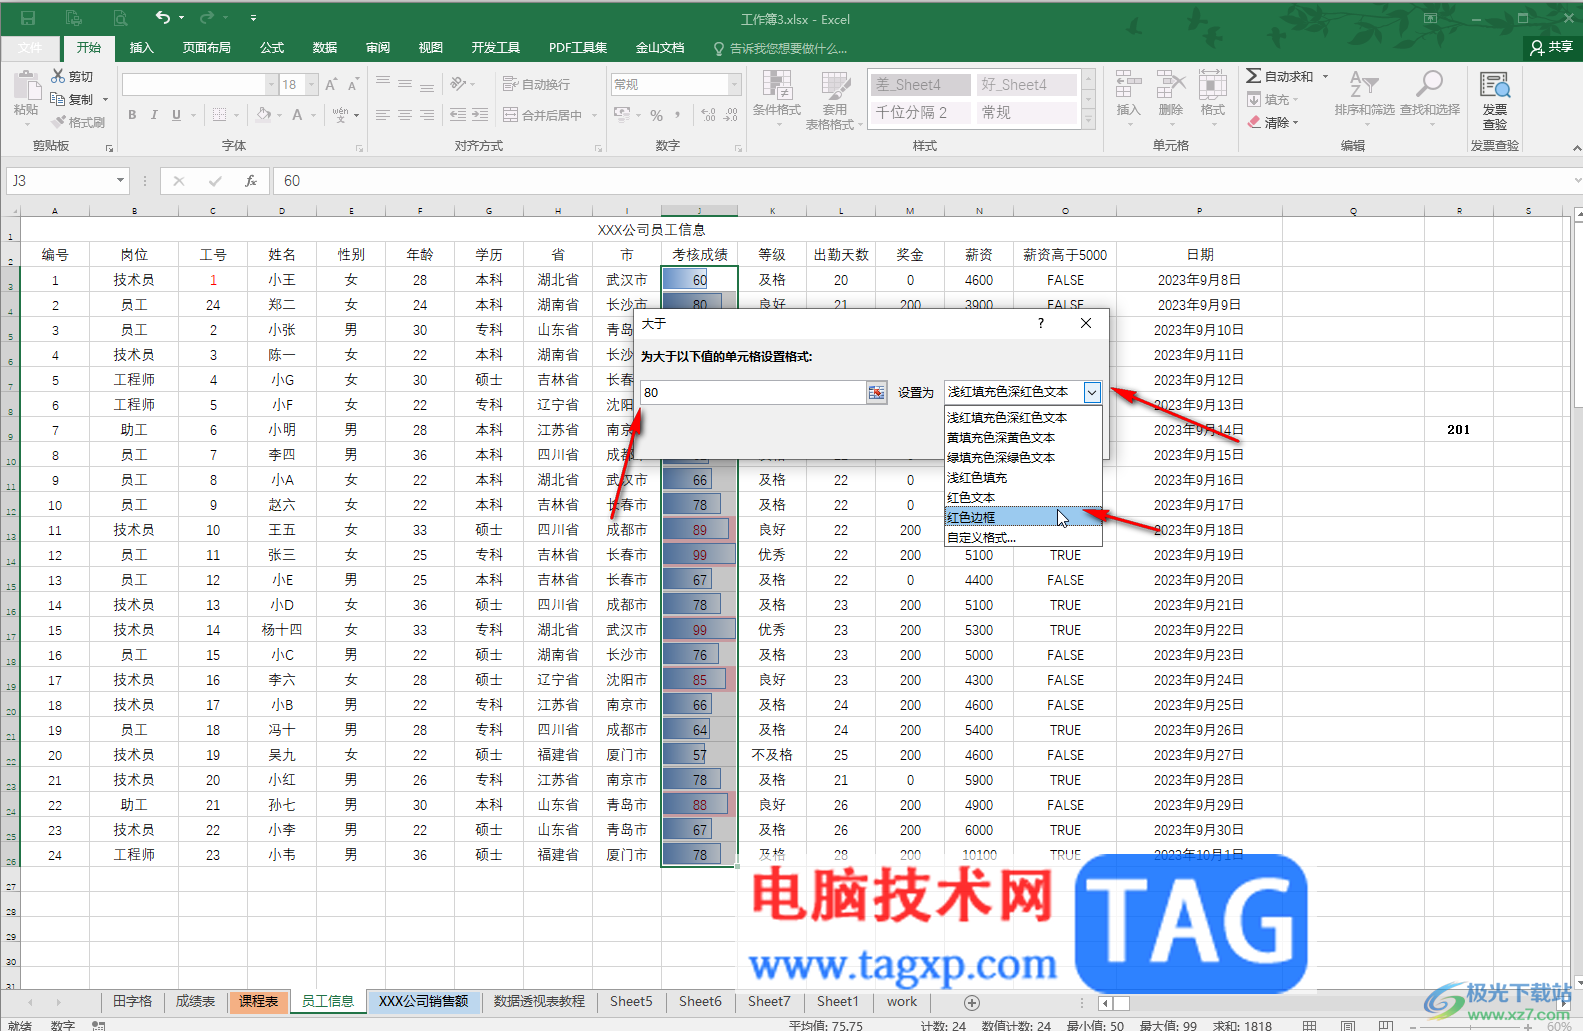1583x1031 pixels.
Task: Select 红色边框 option in dropdown list
Action: point(1023,517)
